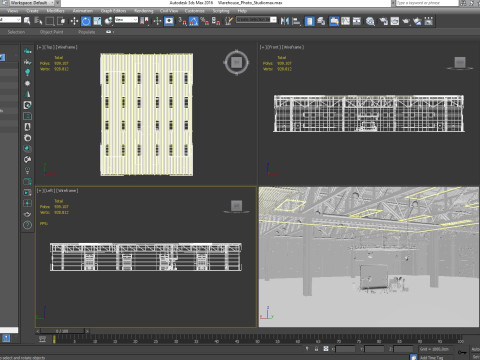Open the Animation menu

83,11
